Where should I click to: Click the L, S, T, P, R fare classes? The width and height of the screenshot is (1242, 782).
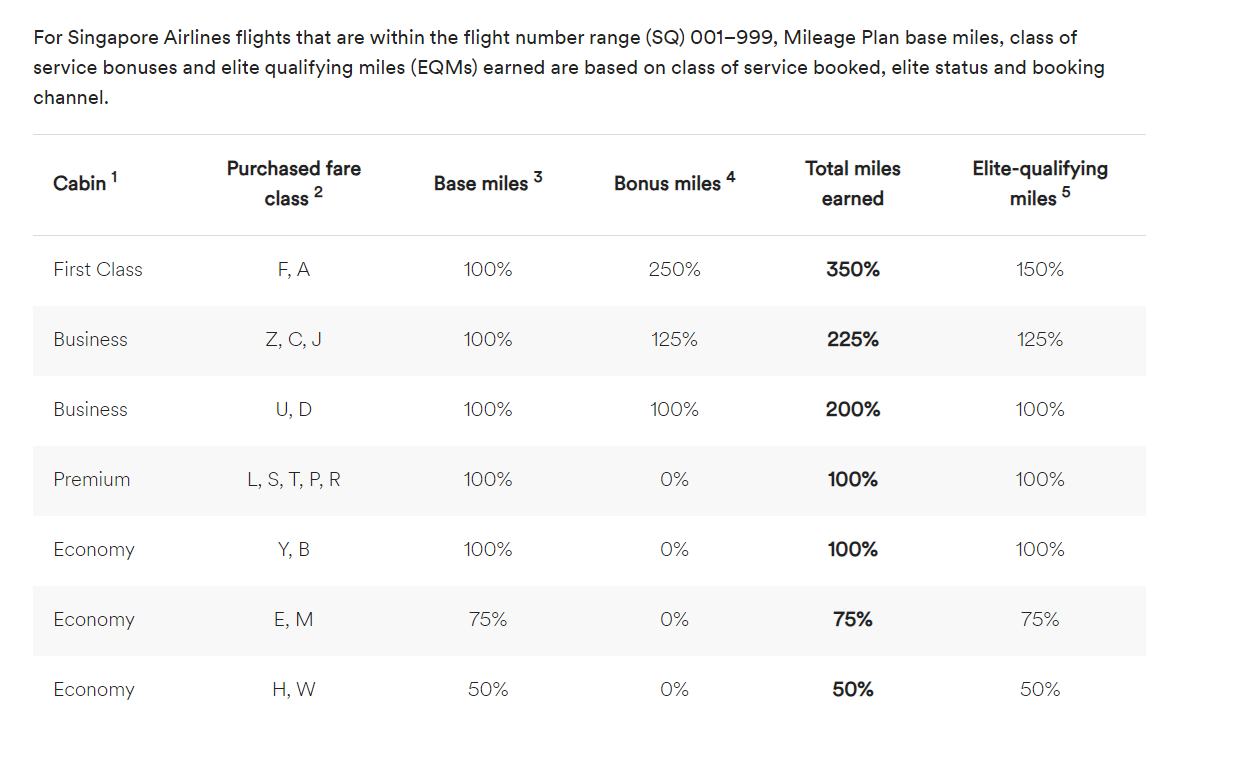coord(293,480)
